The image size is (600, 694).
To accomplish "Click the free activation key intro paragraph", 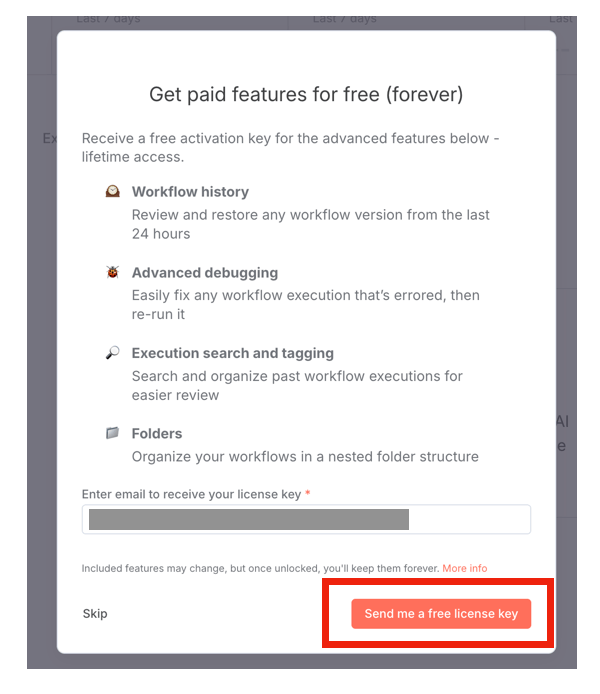I will point(290,148).
